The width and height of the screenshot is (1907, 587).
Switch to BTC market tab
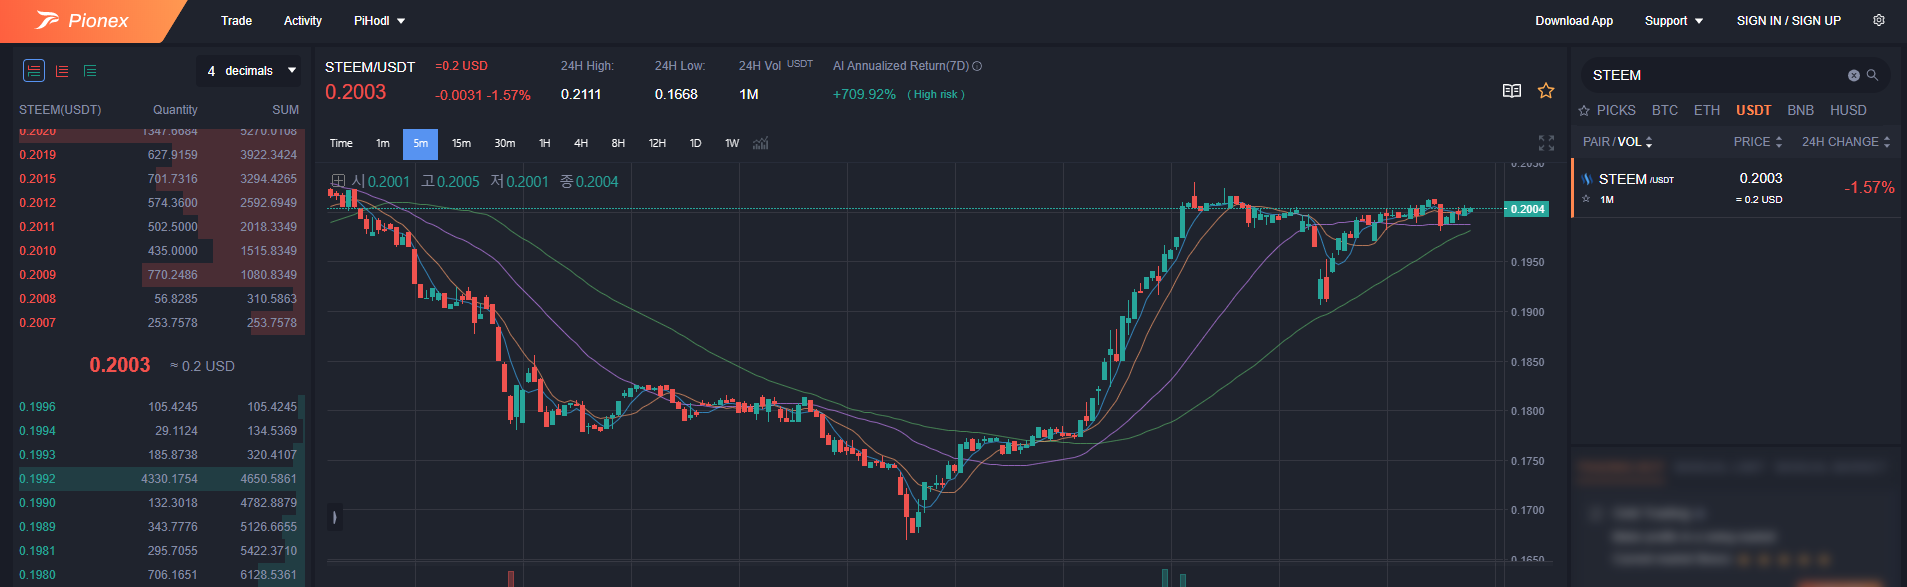[1665, 111]
